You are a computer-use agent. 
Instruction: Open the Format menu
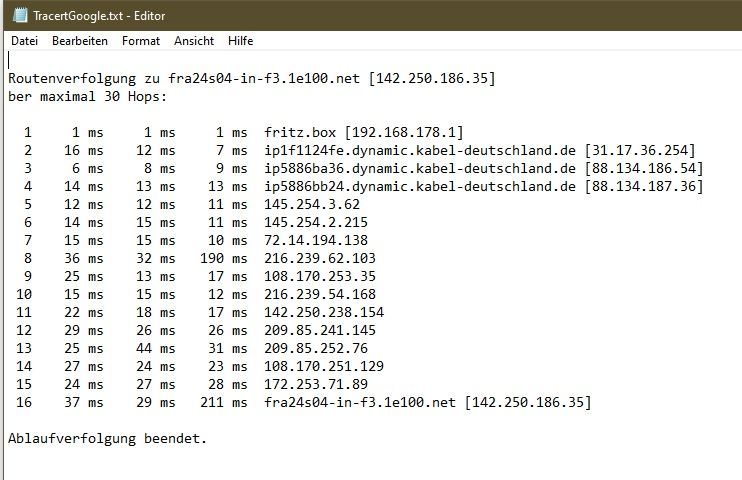click(x=141, y=41)
